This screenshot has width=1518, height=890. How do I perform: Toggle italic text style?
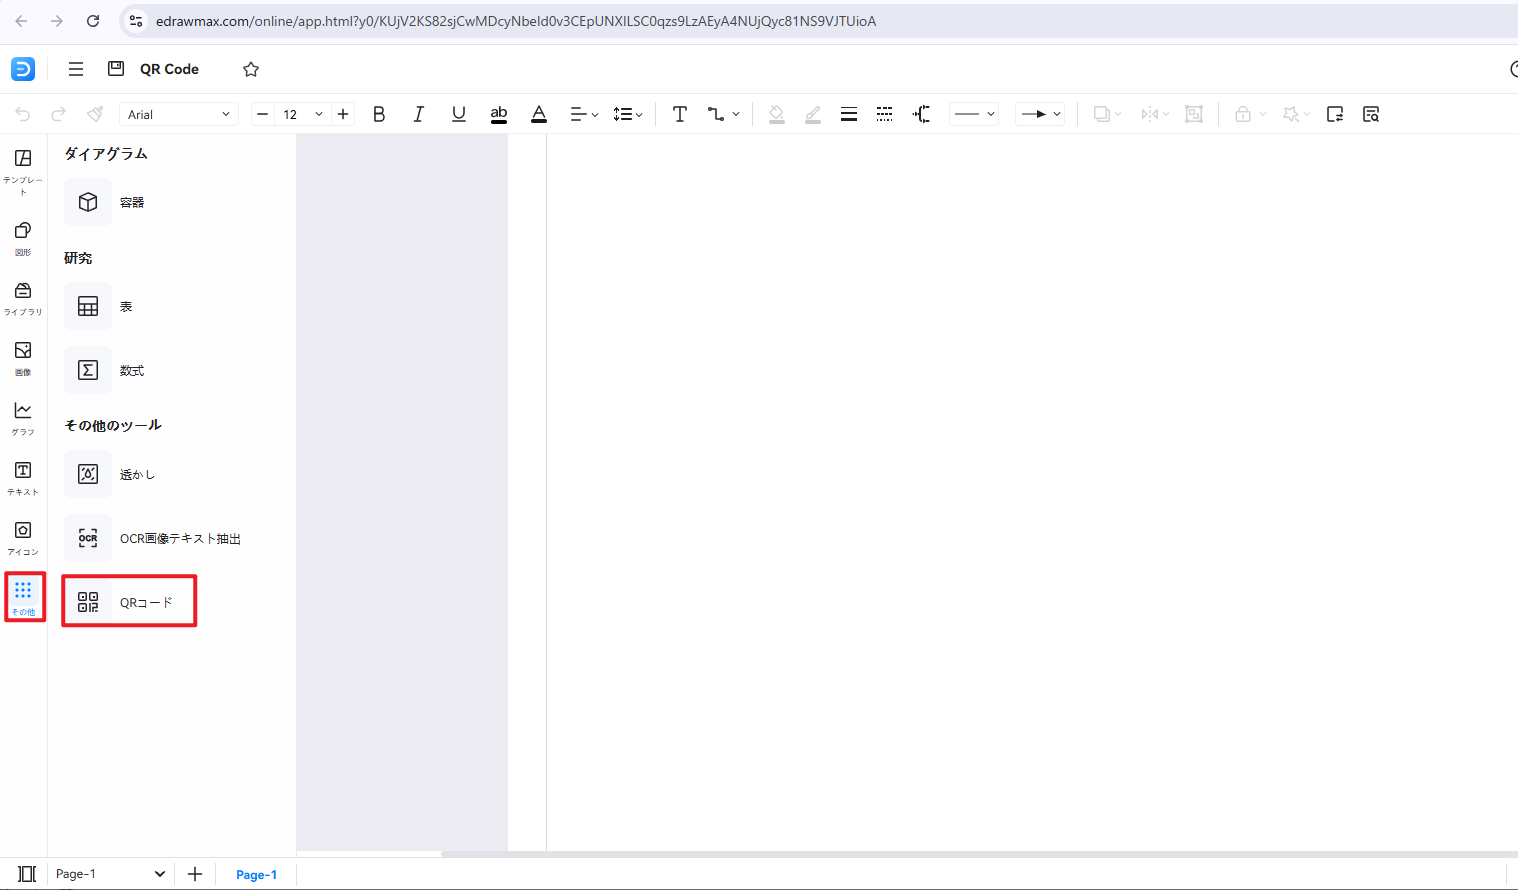tap(418, 114)
